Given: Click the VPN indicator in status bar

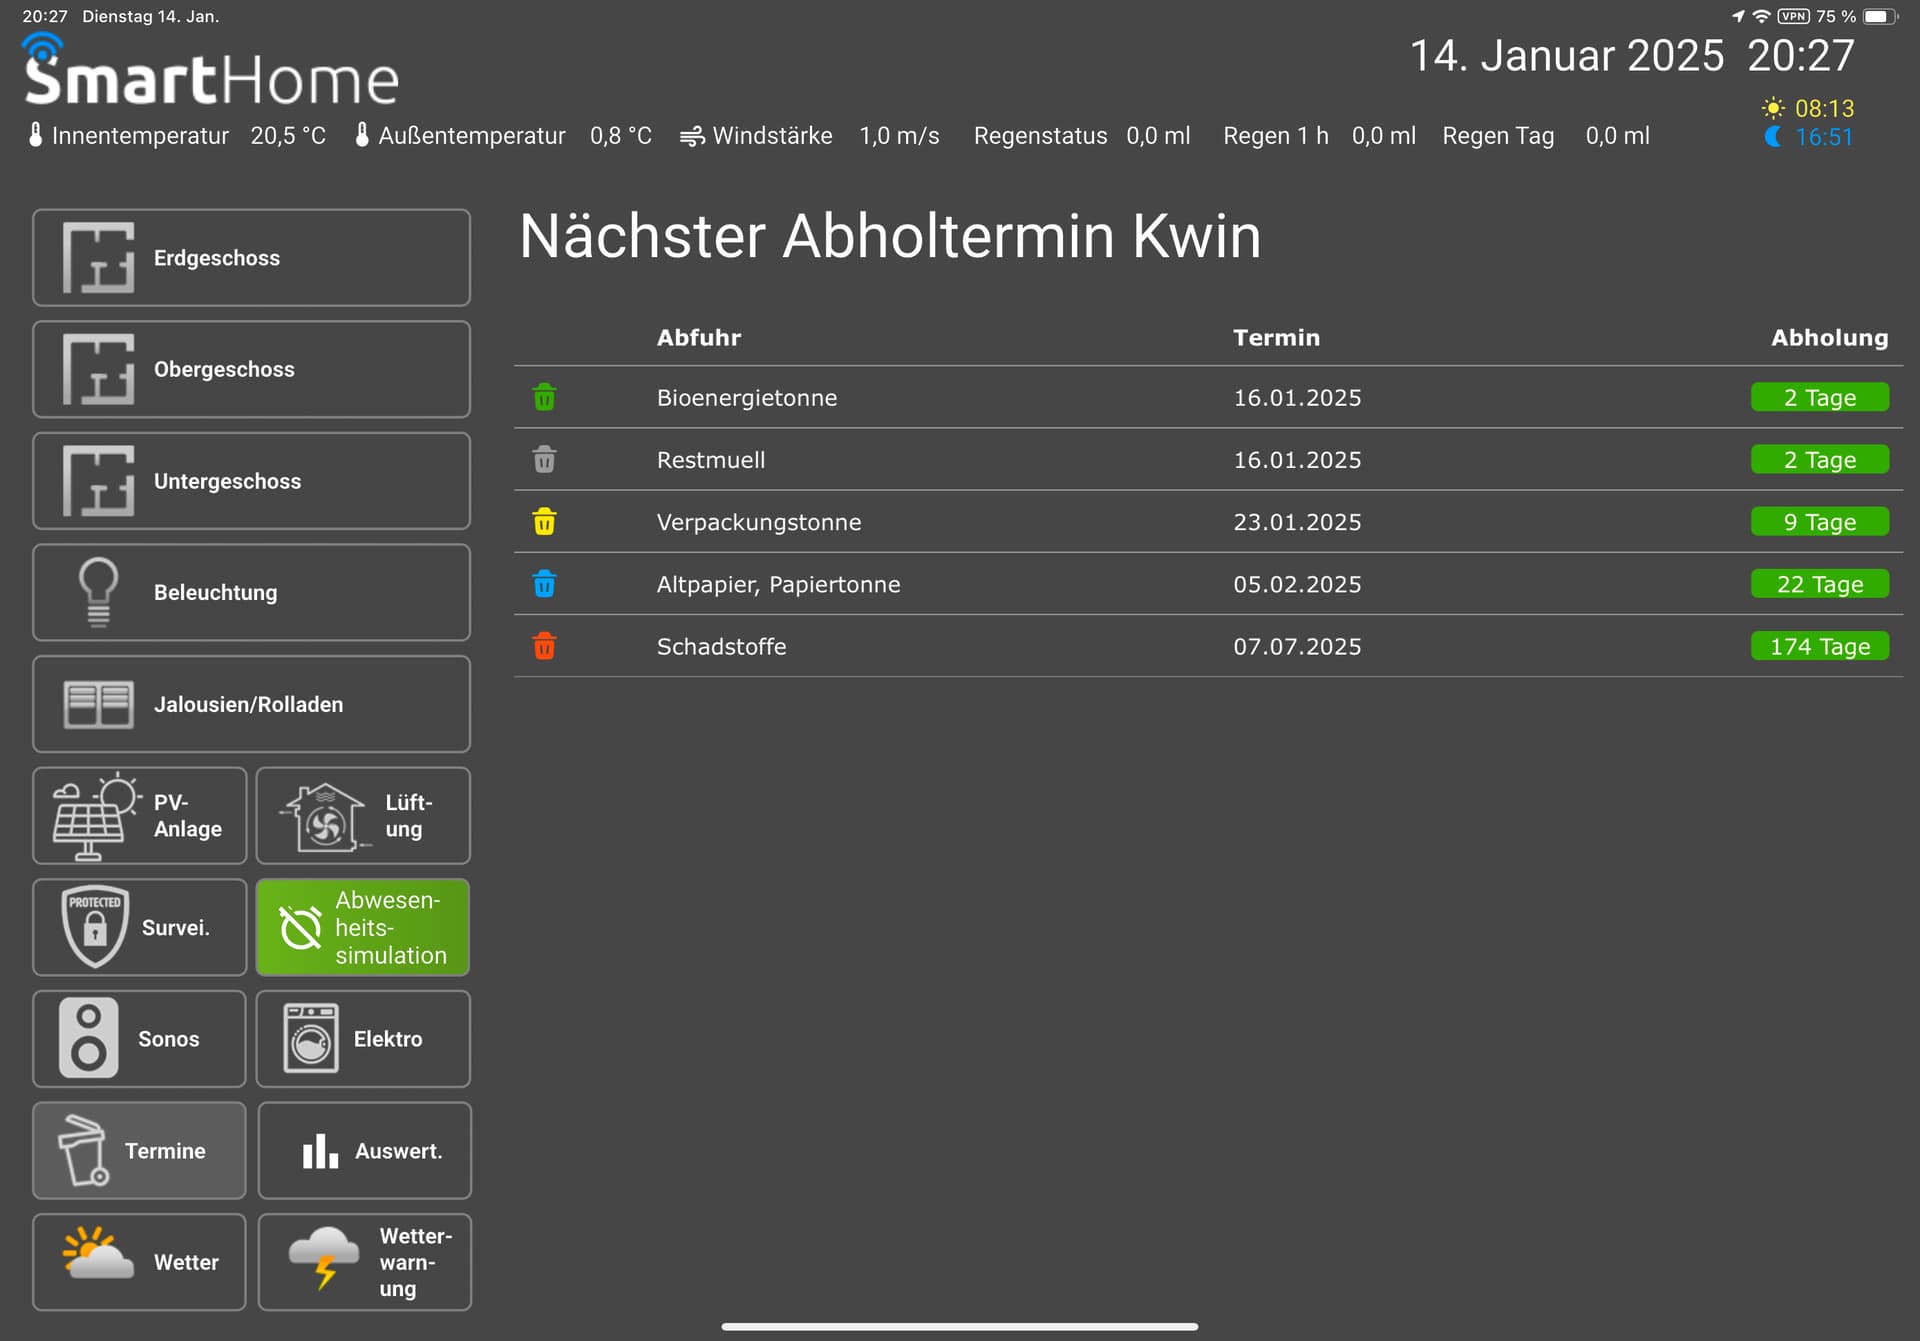Looking at the screenshot, I should (x=1793, y=16).
